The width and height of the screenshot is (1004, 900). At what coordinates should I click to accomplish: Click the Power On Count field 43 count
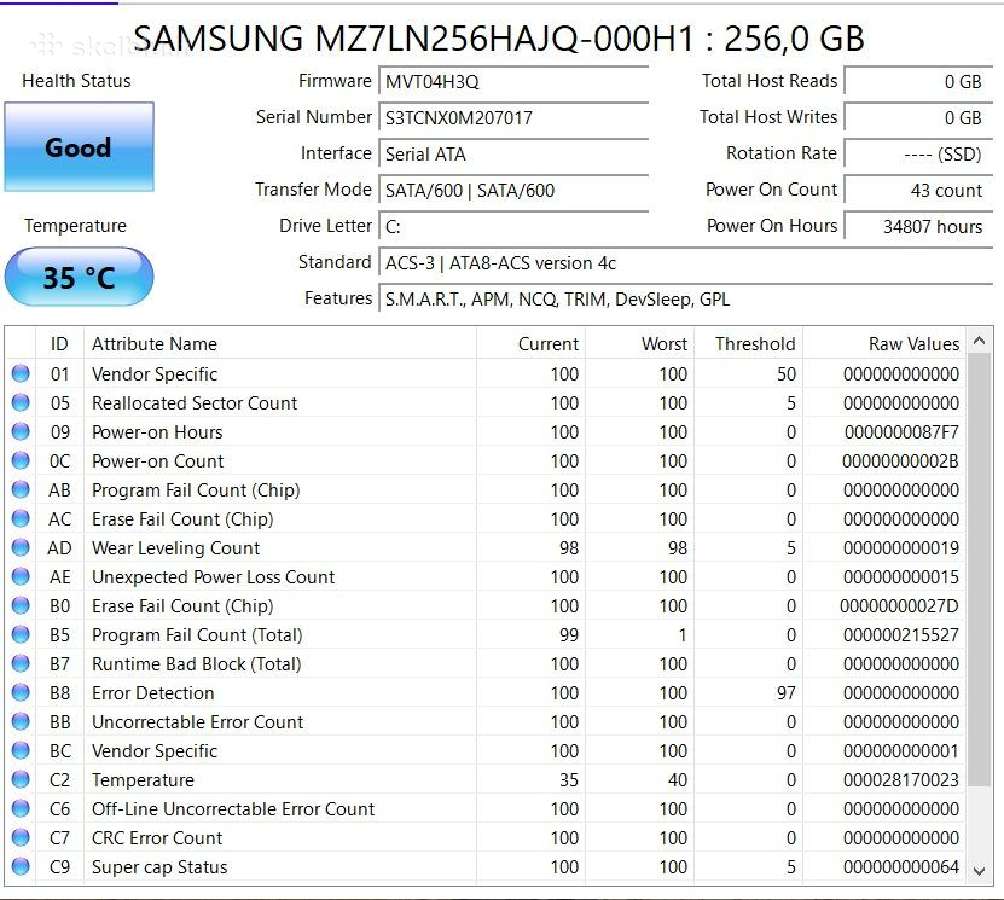point(918,190)
